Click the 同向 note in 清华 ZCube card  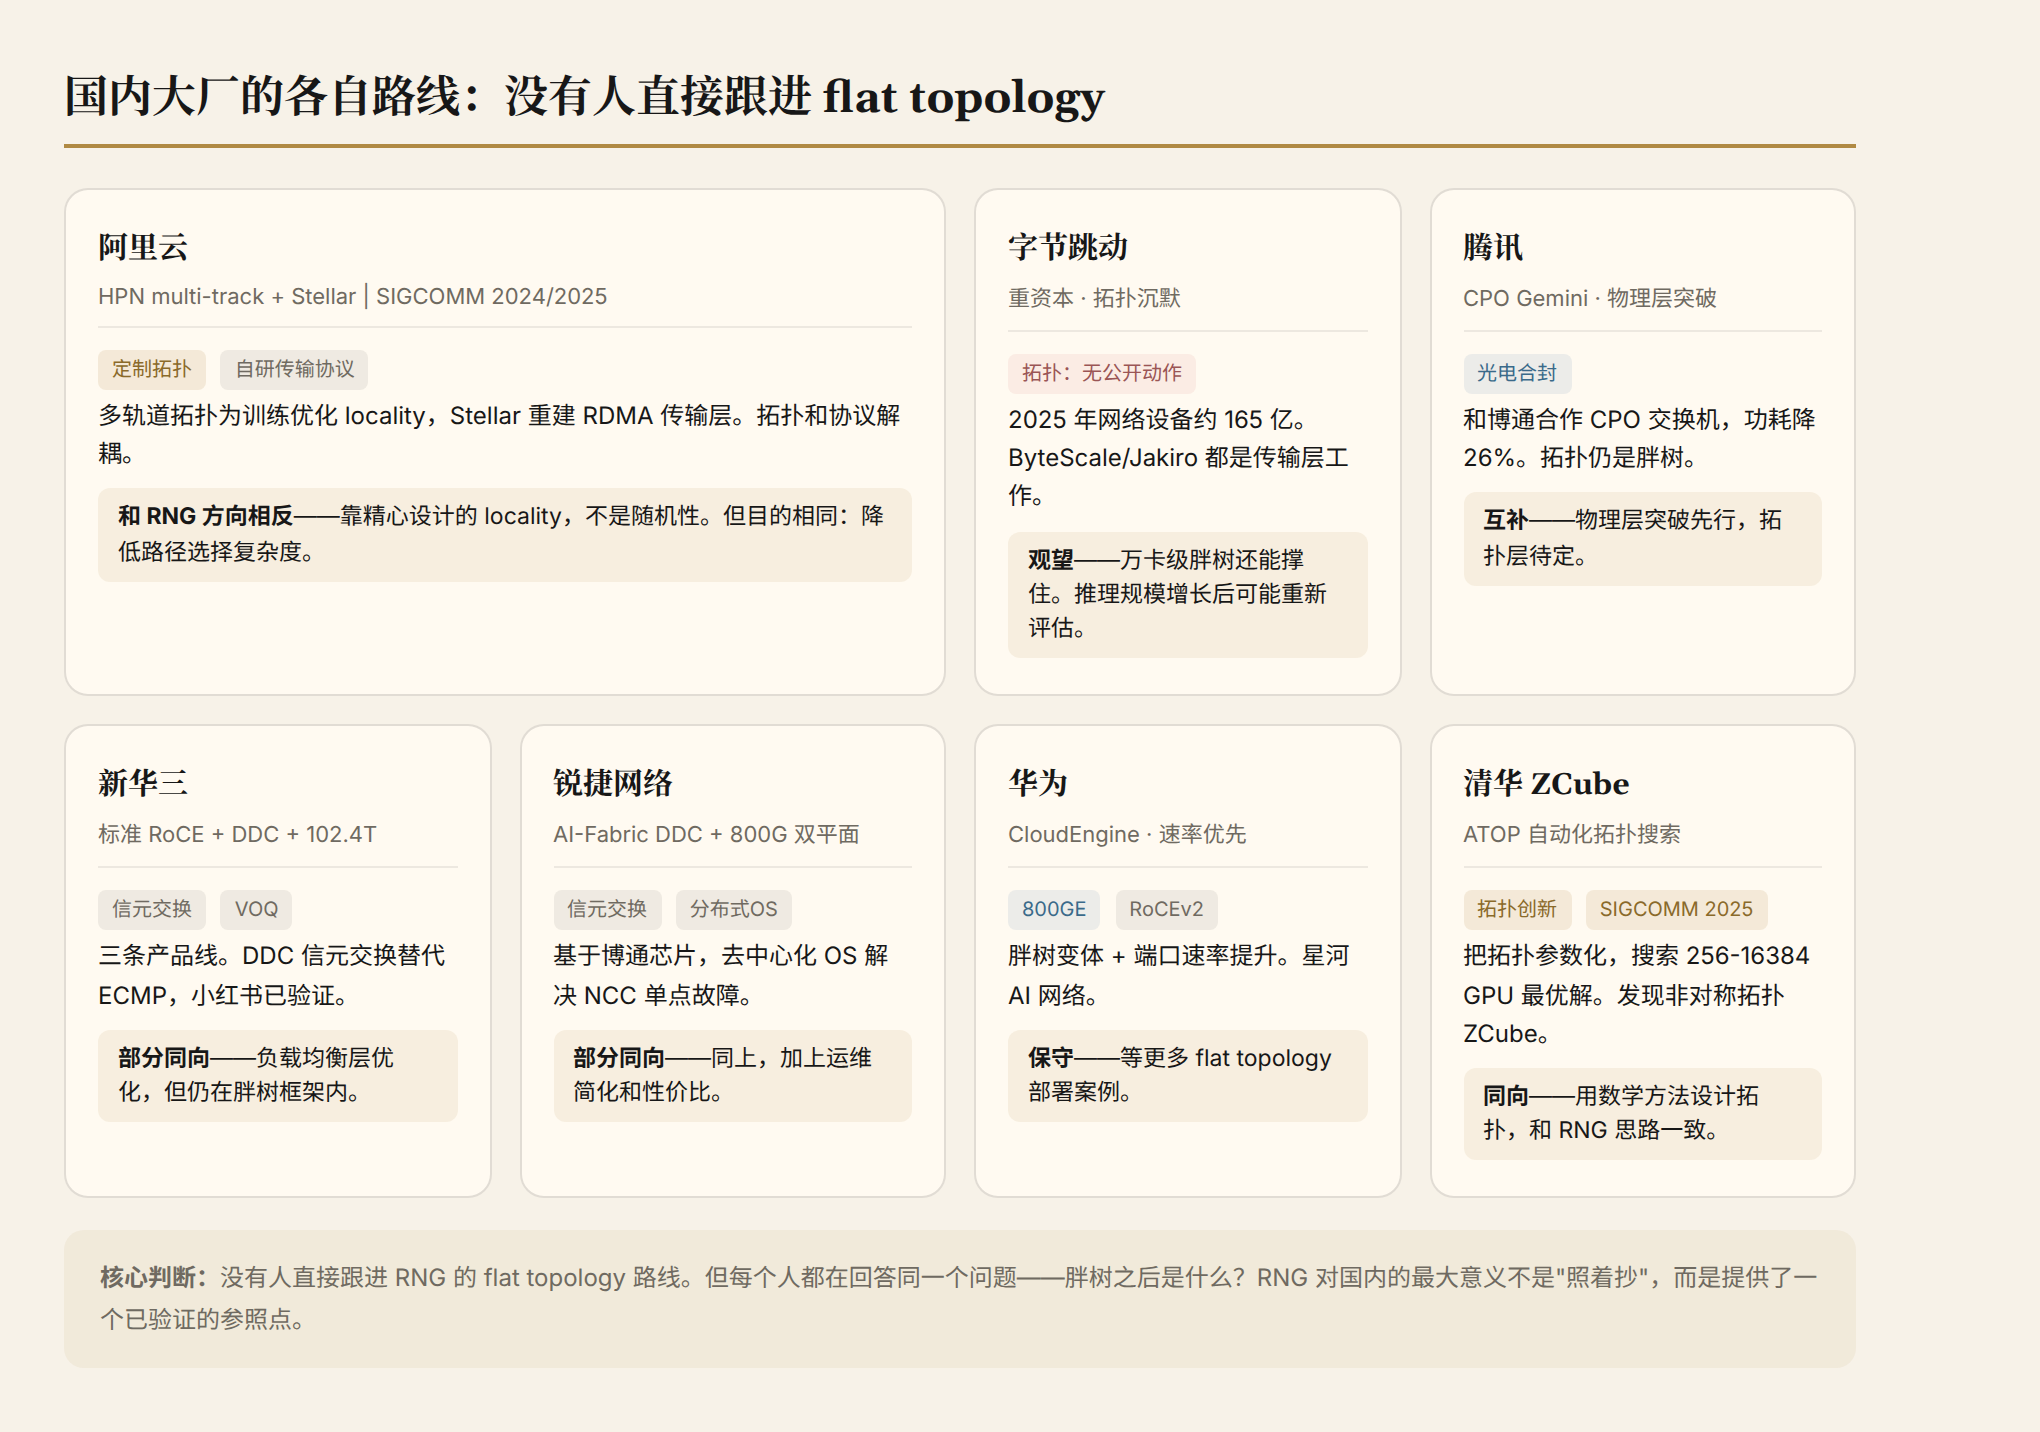click(1642, 1113)
